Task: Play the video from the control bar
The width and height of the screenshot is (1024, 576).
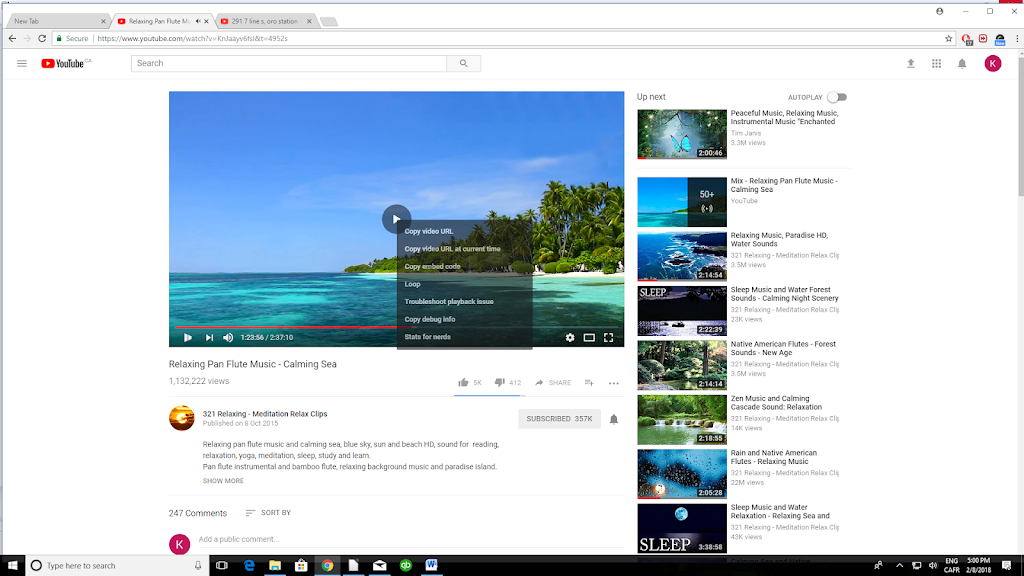Action: (187, 338)
